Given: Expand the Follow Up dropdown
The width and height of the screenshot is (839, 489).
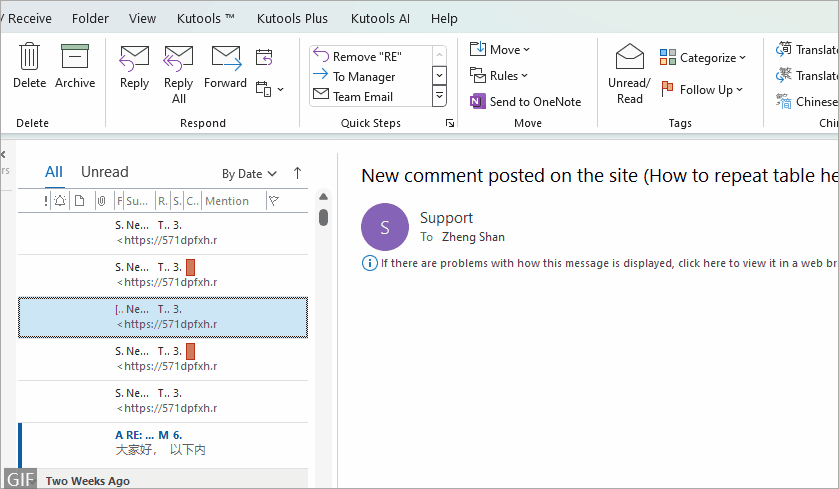Looking at the screenshot, I should [701, 89].
